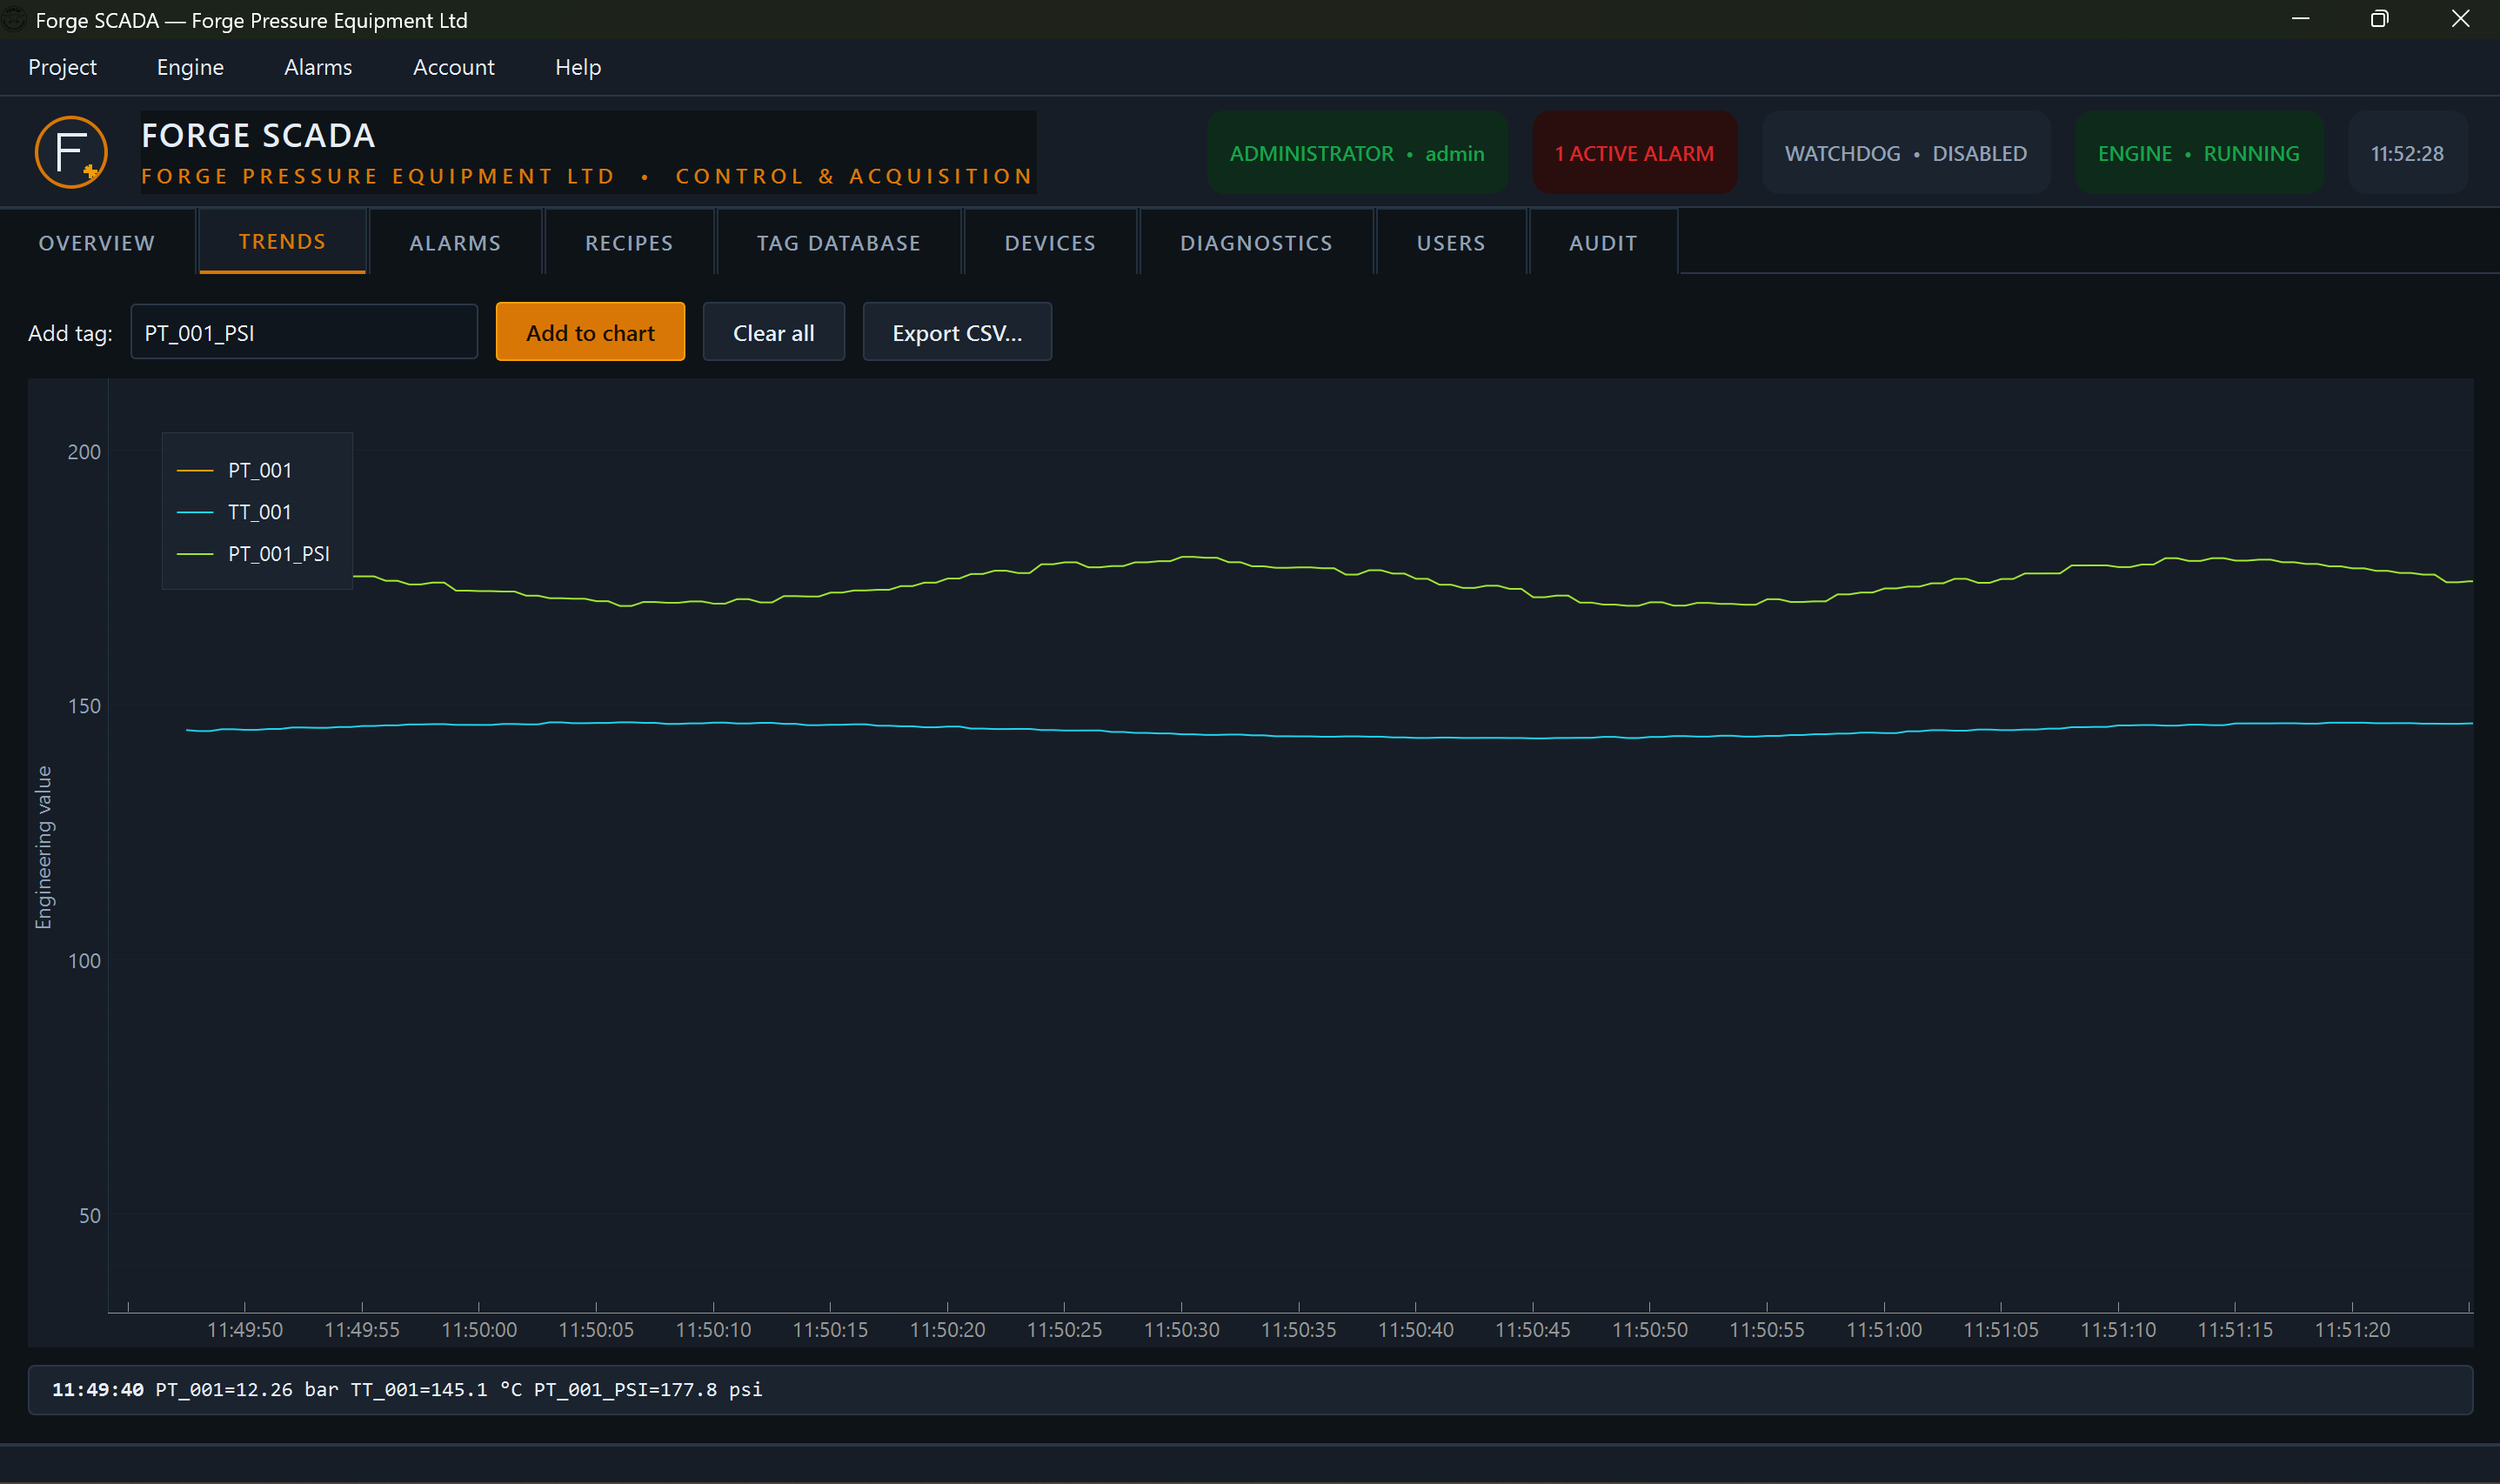Click the cyan TT_001 legend line swatch
The height and width of the screenshot is (1484, 2500).
pos(195,512)
